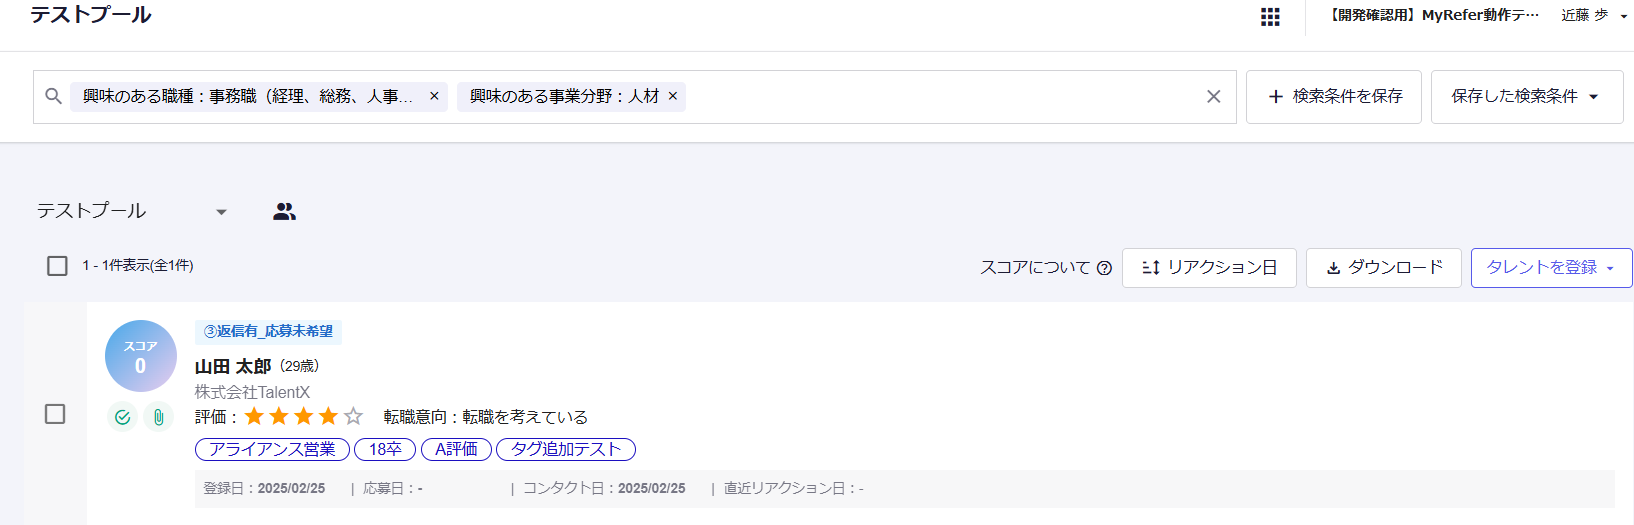
Task: Click the アライアンス営業 tag
Action: [272, 449]
